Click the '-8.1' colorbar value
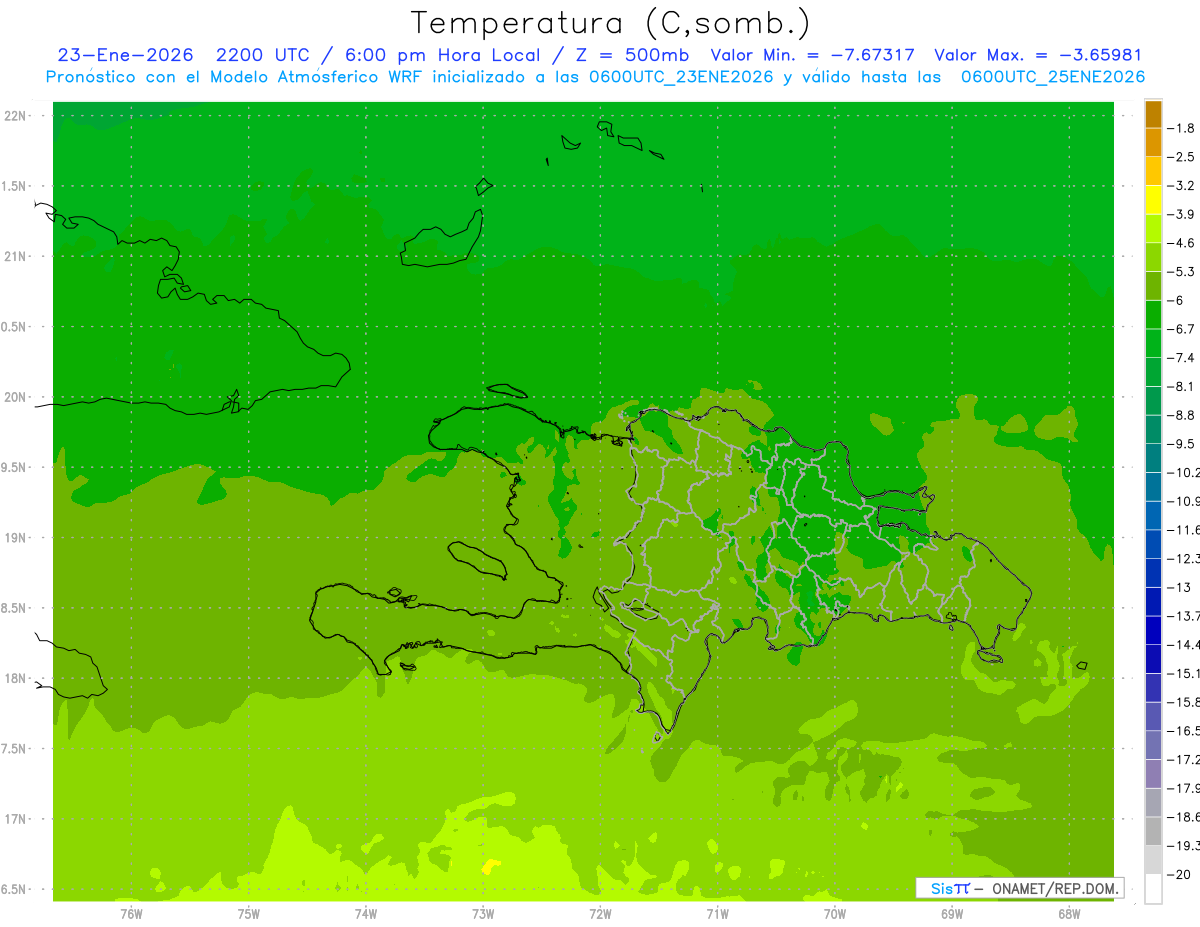Image resolution: width=1200 pixels, height=927 pixels. 1181,386
